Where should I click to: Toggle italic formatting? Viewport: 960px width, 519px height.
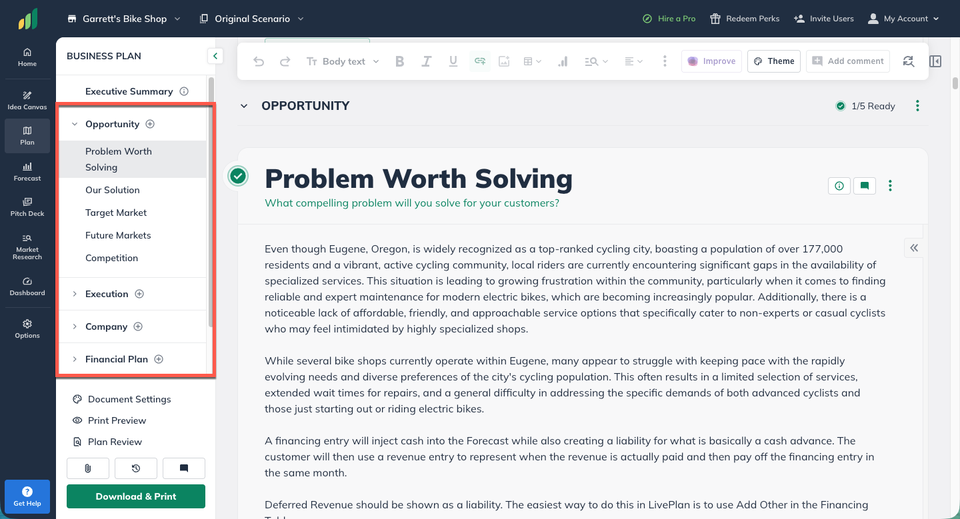pos(426,61)
